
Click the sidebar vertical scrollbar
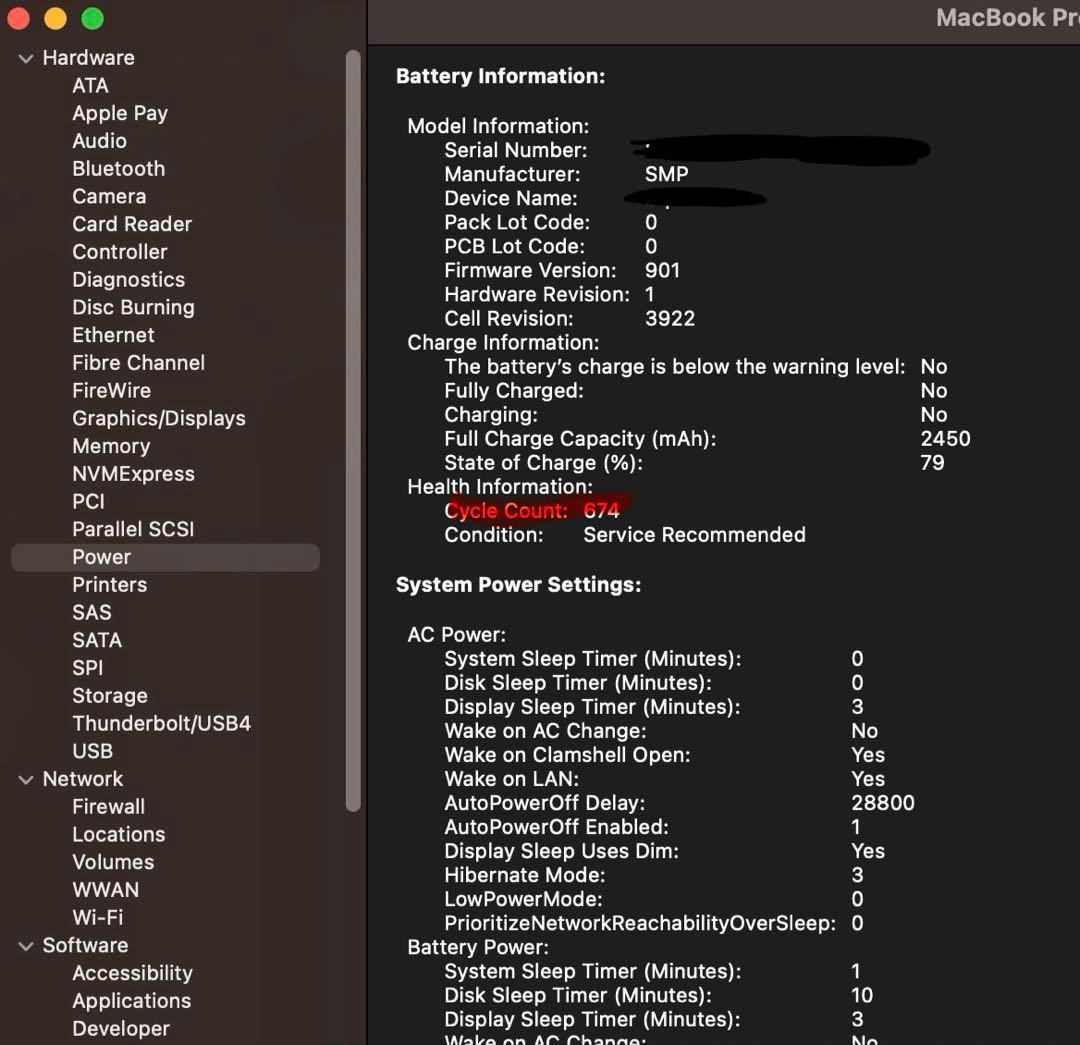pos(352,430)
